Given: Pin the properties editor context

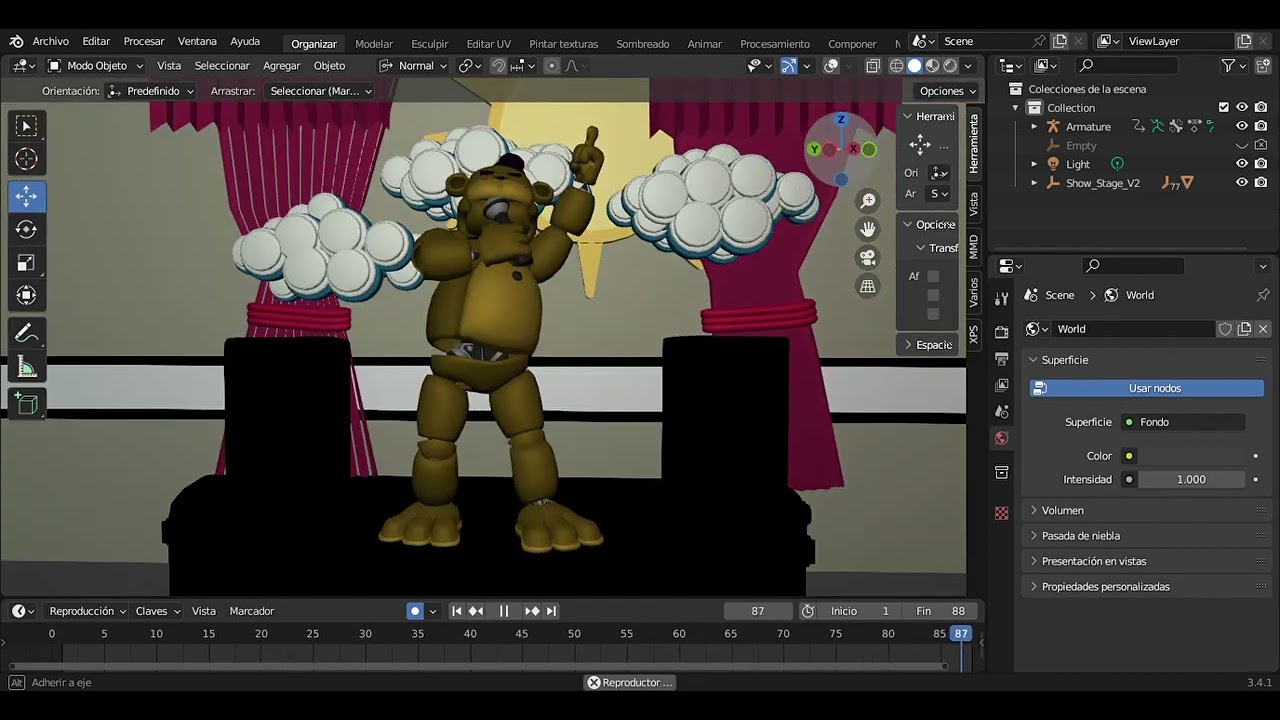Looking at the screenshot, I should tap(1263, 296).
